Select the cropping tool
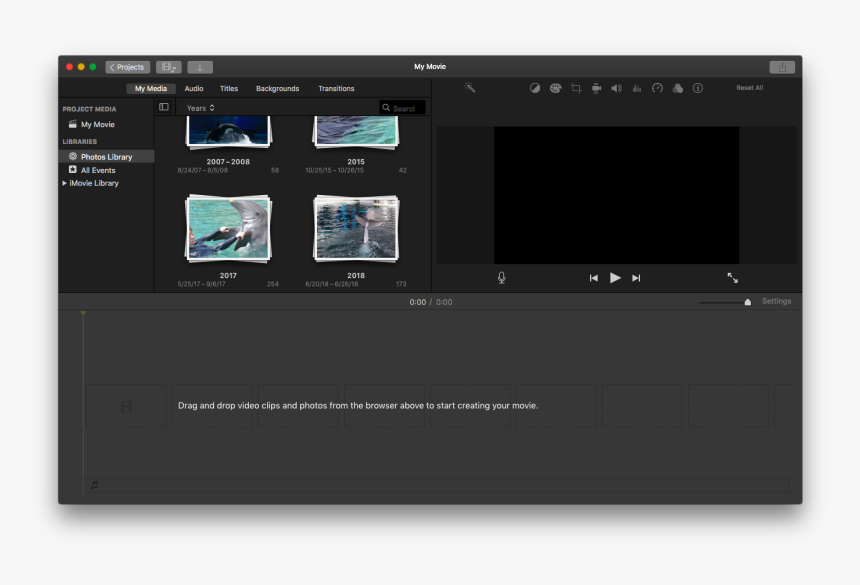The image size is (860, 585). tap(576, 88)
